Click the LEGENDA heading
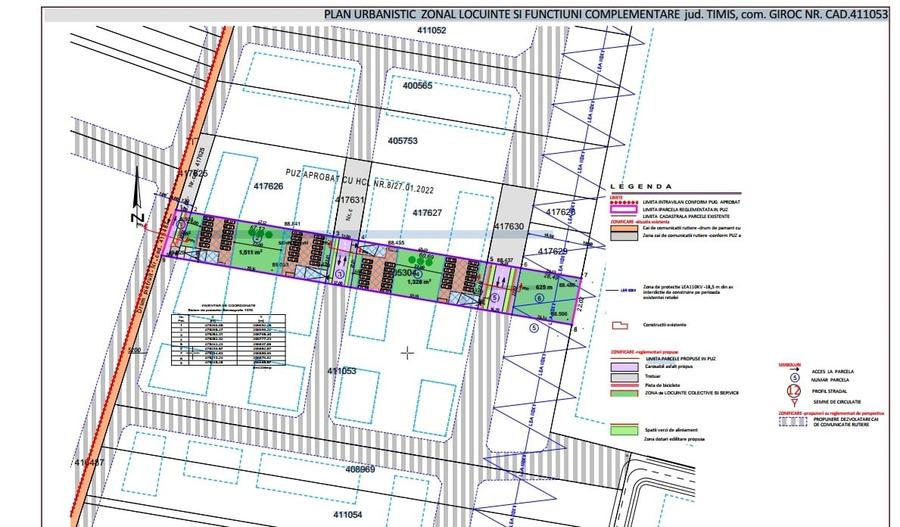 [x=648, y=189]
